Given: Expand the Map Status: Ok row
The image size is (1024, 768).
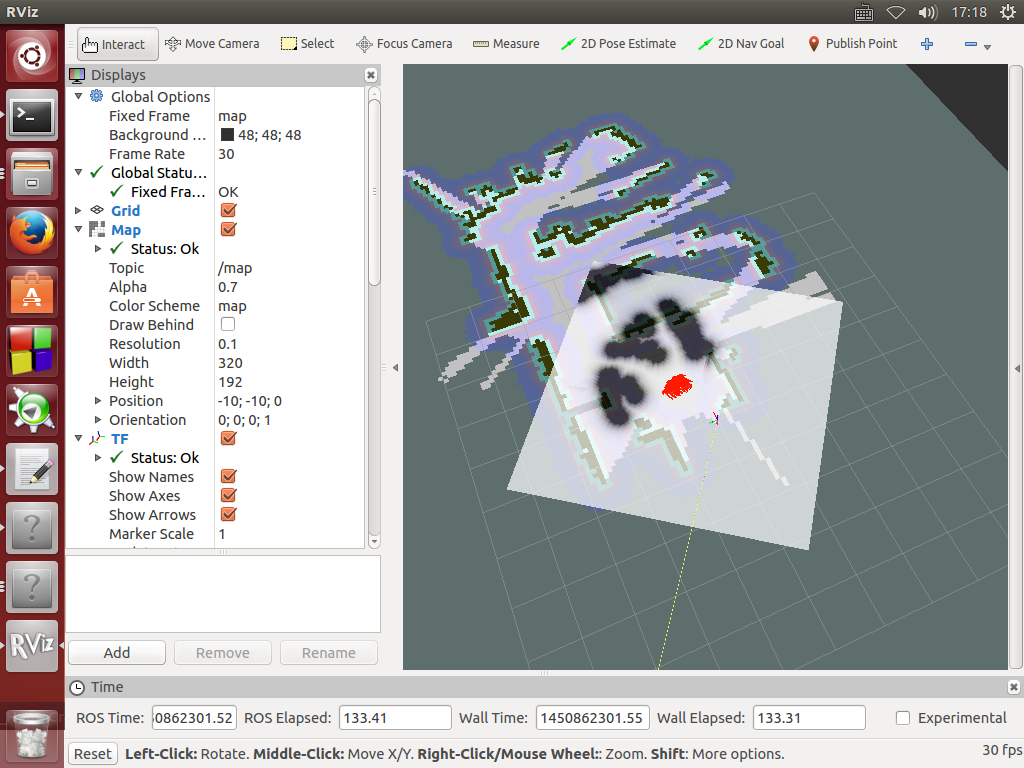Looking at the screenshot, I should (98, 248).
